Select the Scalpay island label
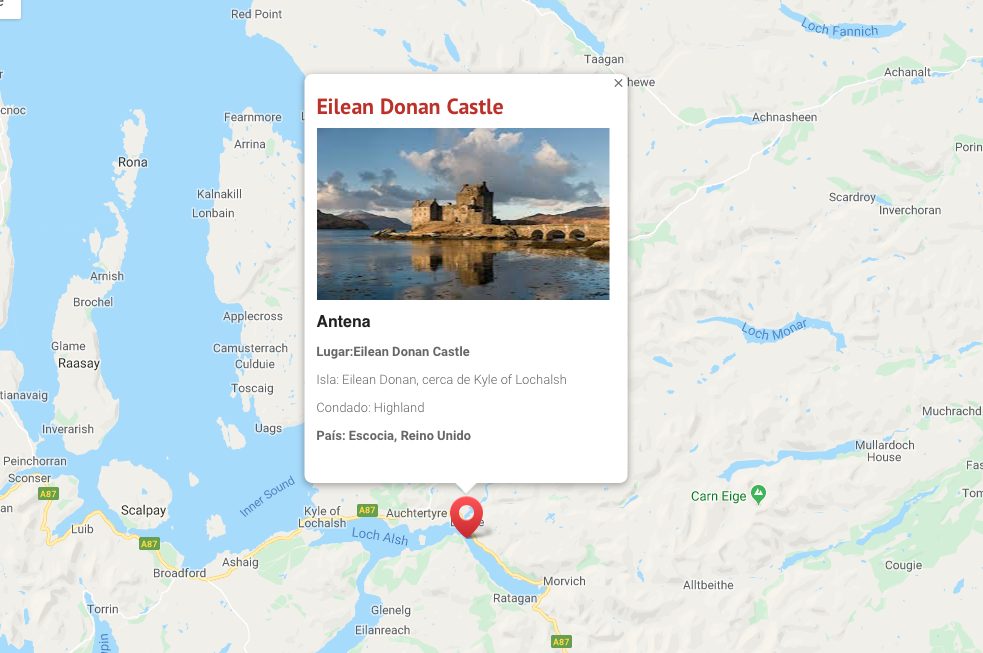This screenshot has height=653, width=983. point(144,510)
